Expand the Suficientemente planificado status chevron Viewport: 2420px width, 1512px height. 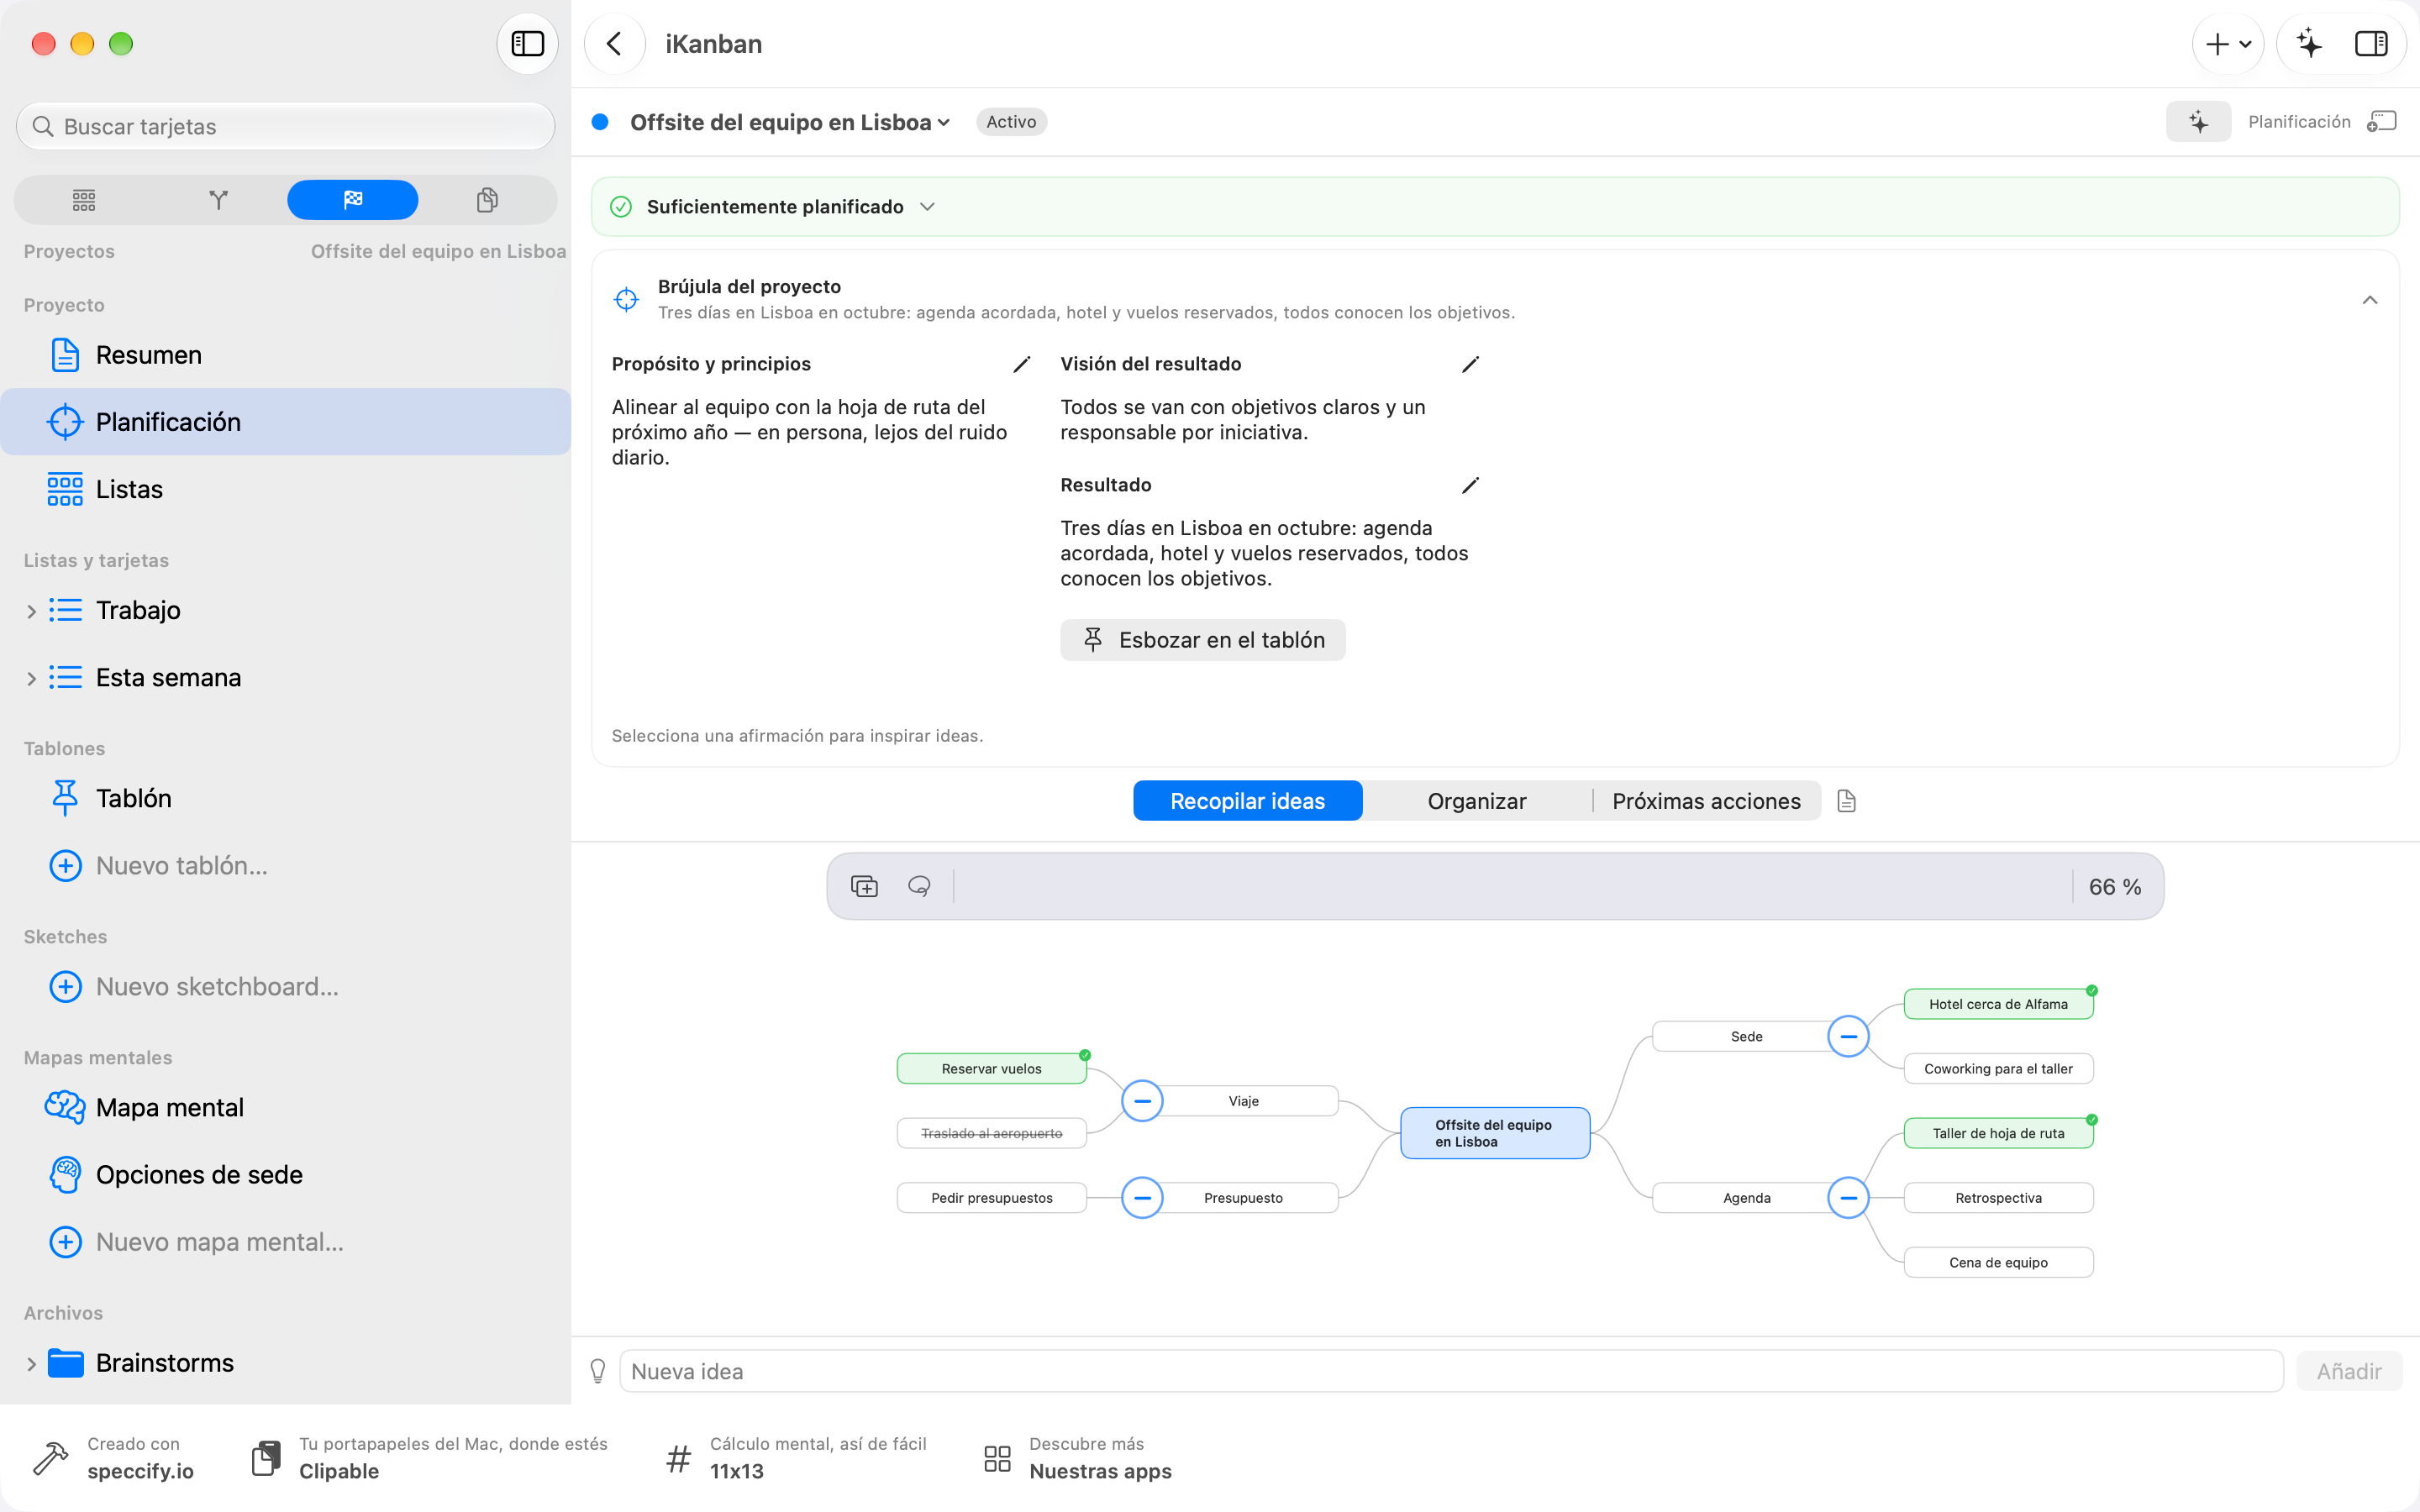tap(927, 207)
